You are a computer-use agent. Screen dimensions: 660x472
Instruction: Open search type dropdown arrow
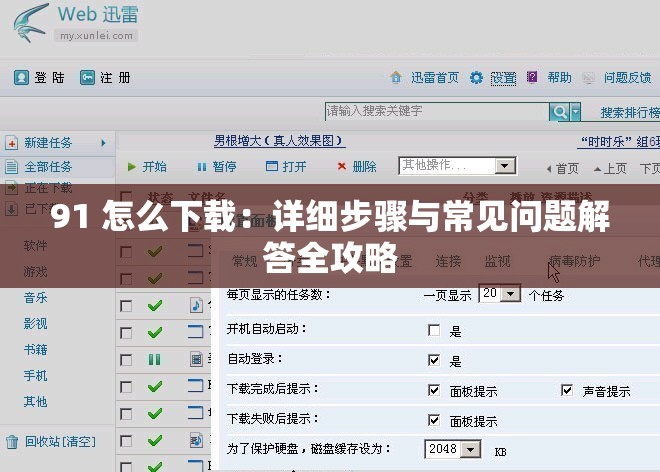(x=575, y=112)
